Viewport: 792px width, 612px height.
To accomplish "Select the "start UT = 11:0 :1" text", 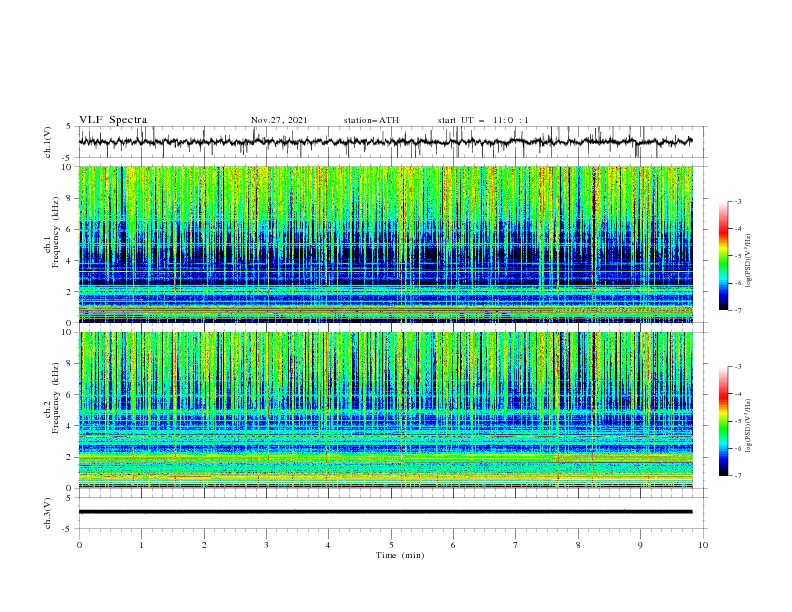I will [483, 120].
